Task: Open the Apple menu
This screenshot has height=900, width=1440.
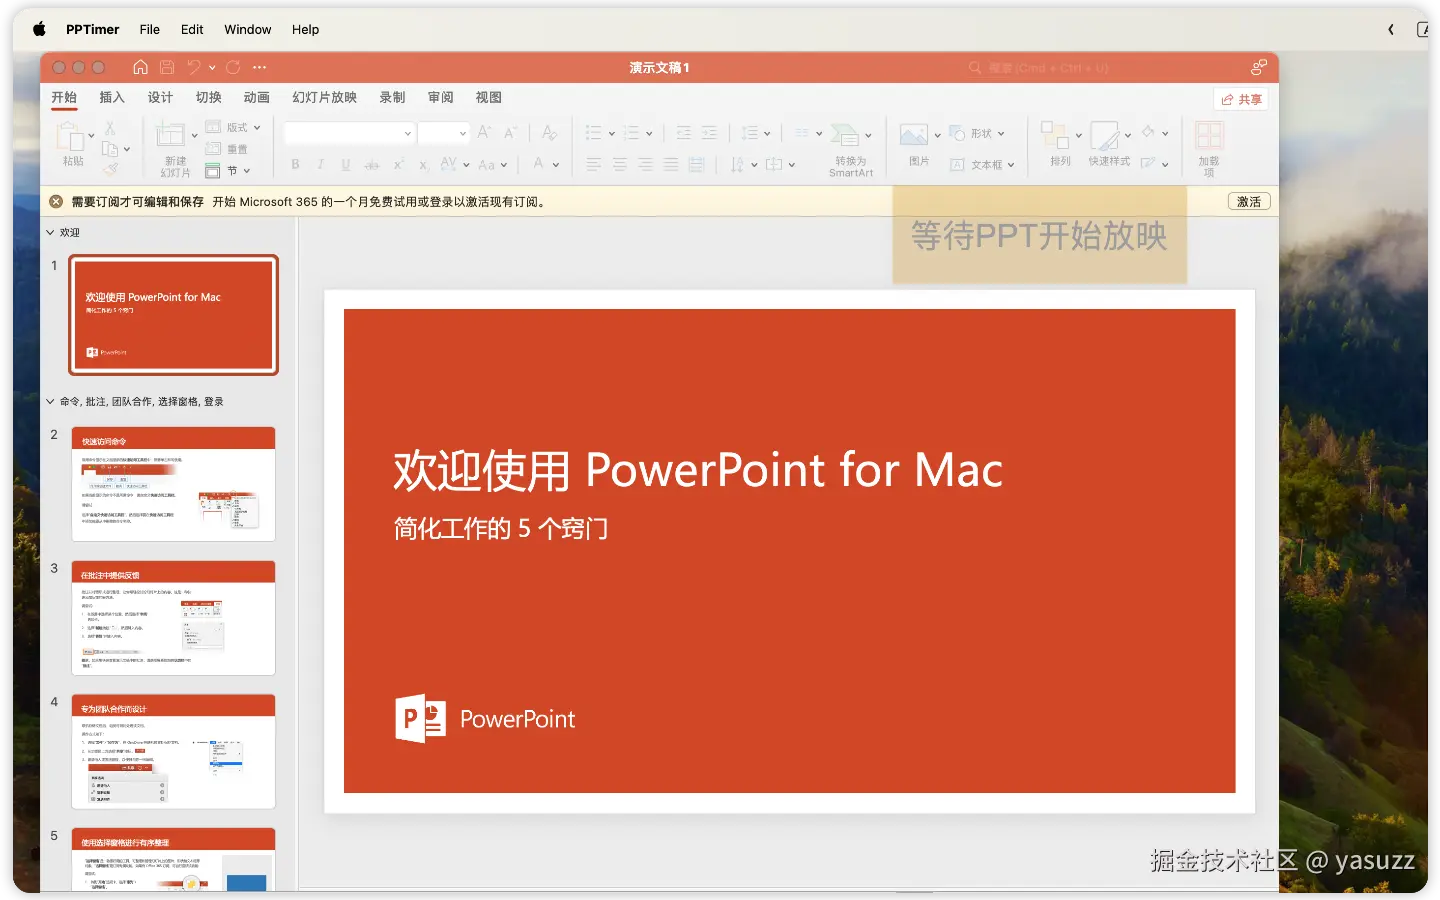Action: [x=39, y=29]
